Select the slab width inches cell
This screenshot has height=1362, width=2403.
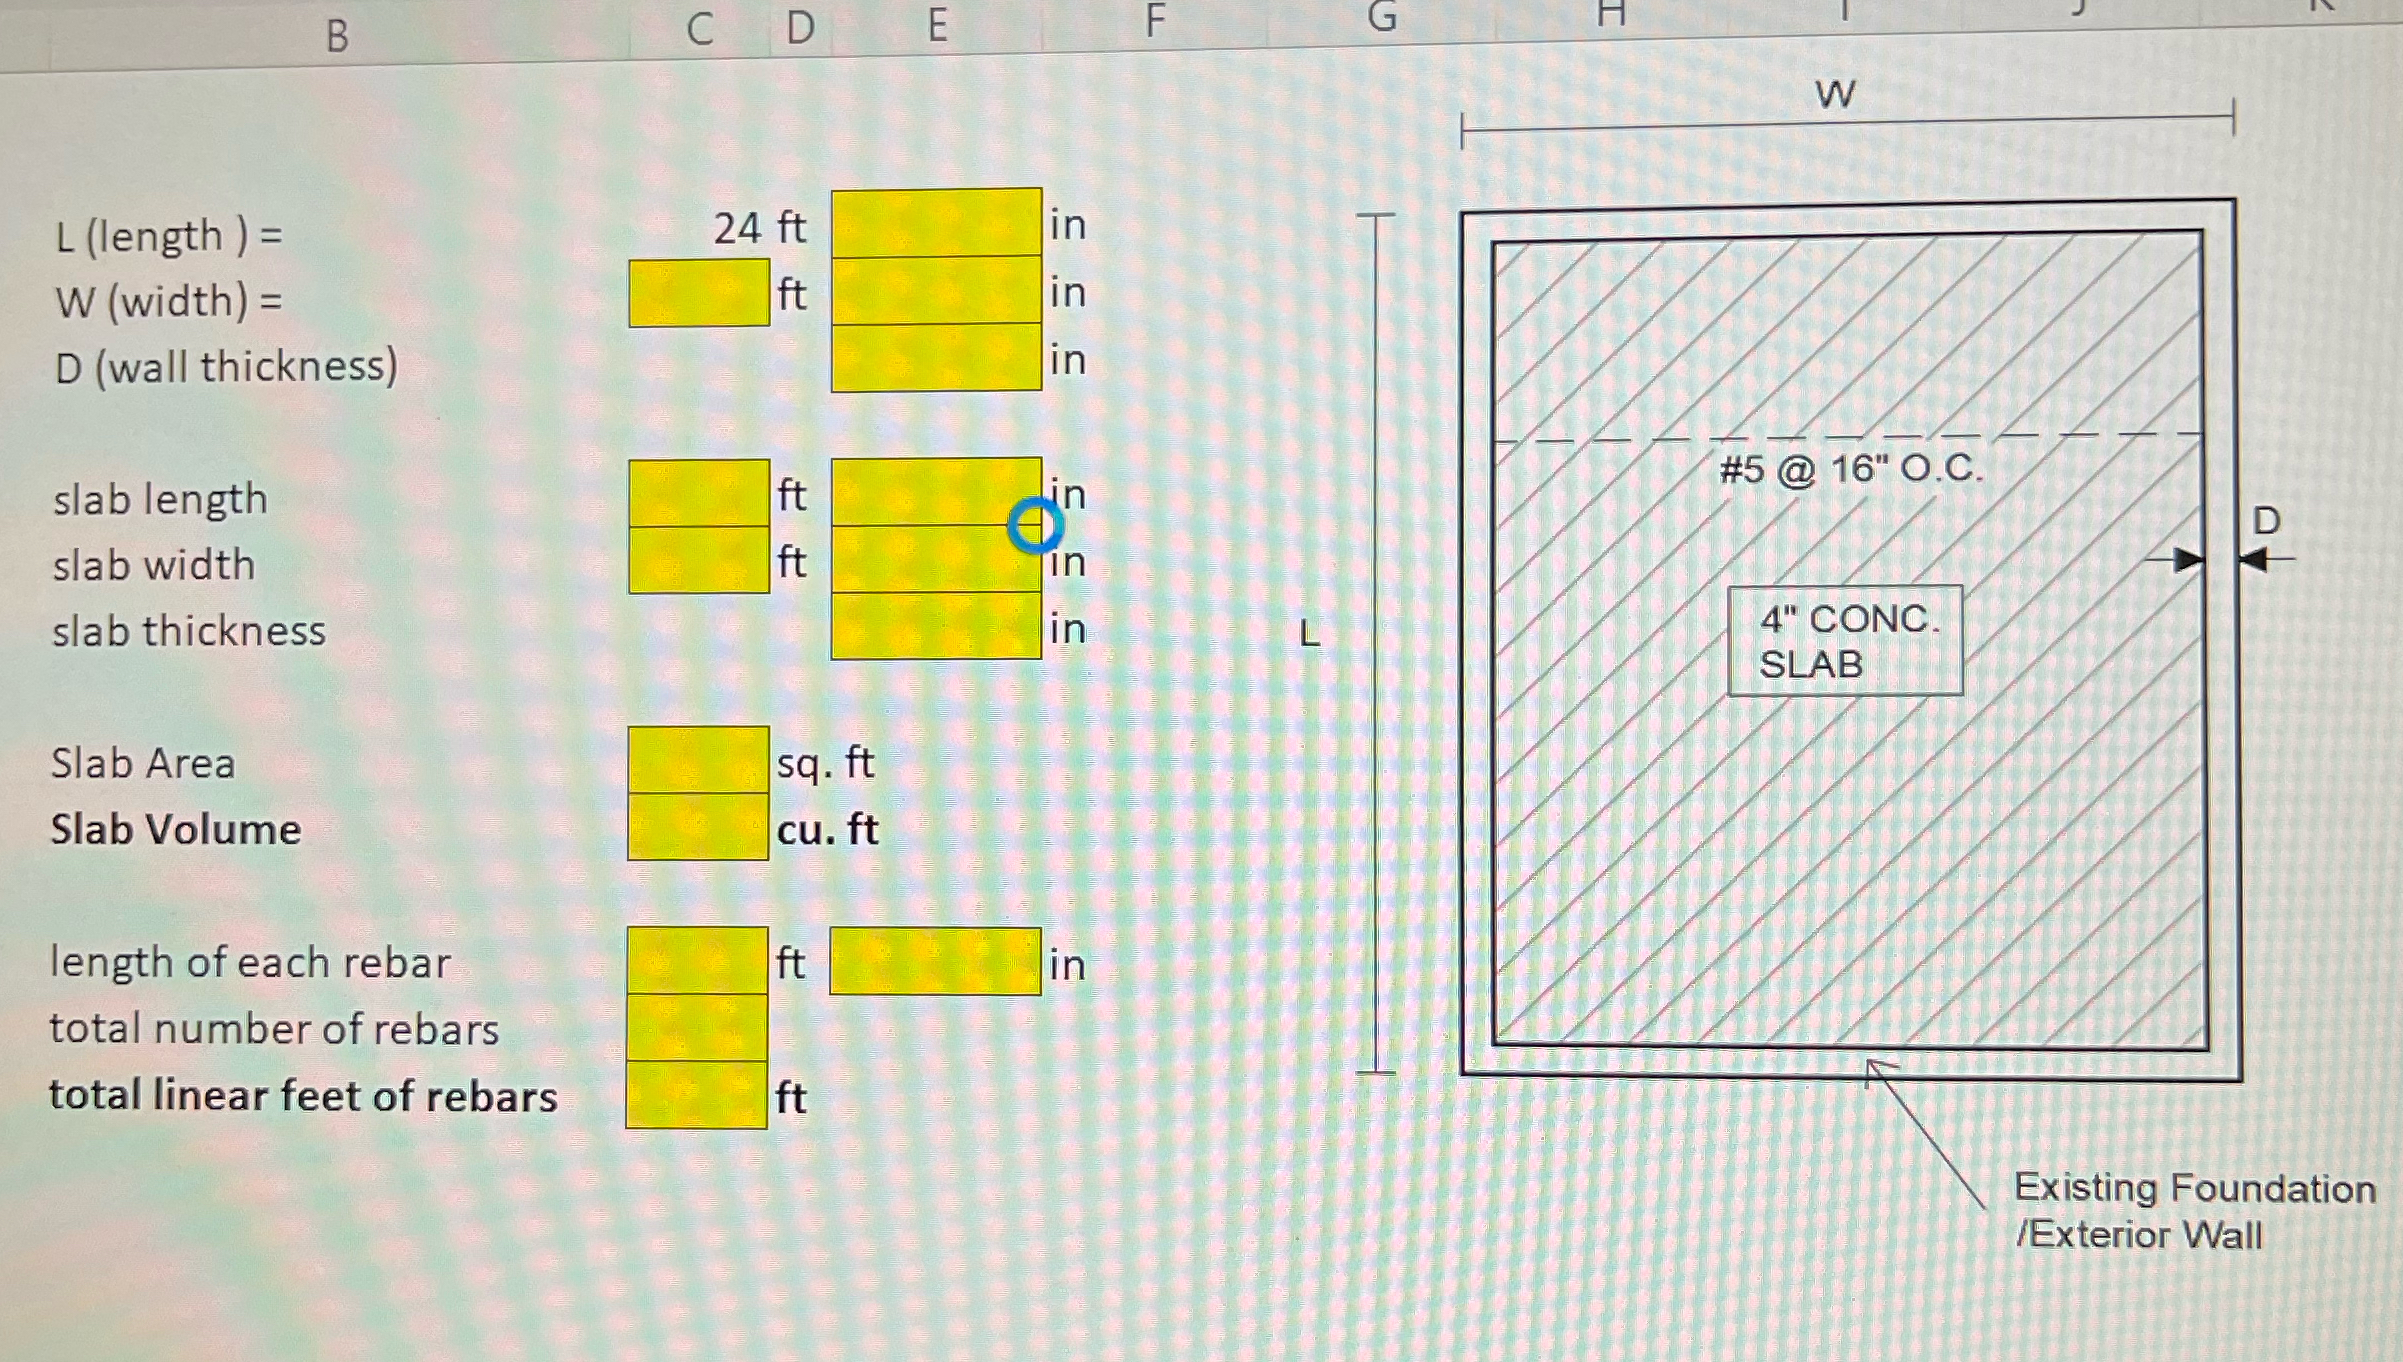click(x=936, y=560)
